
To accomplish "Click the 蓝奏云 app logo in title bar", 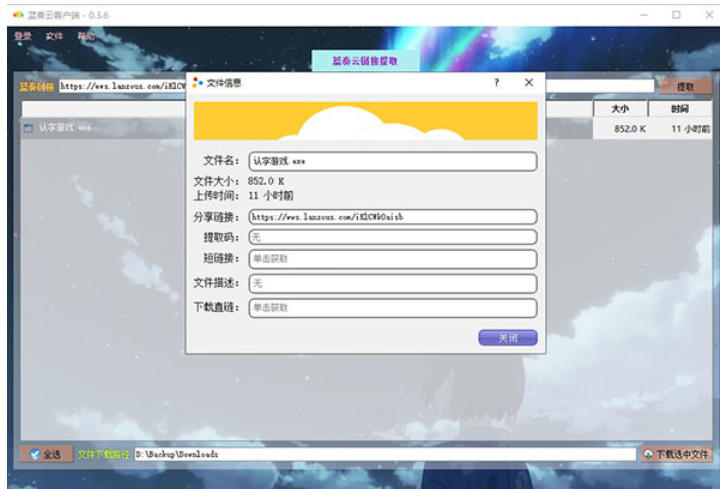I will point(18,15).
